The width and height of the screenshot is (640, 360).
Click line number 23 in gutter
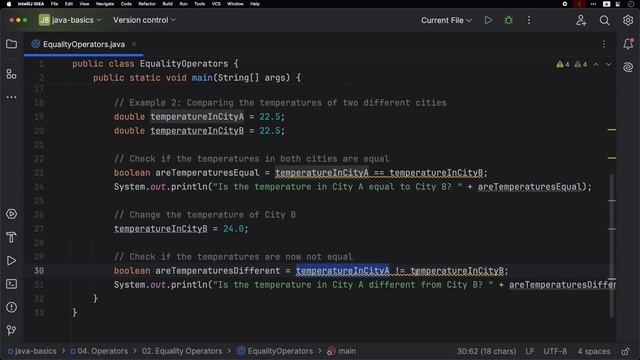(39, 173)
